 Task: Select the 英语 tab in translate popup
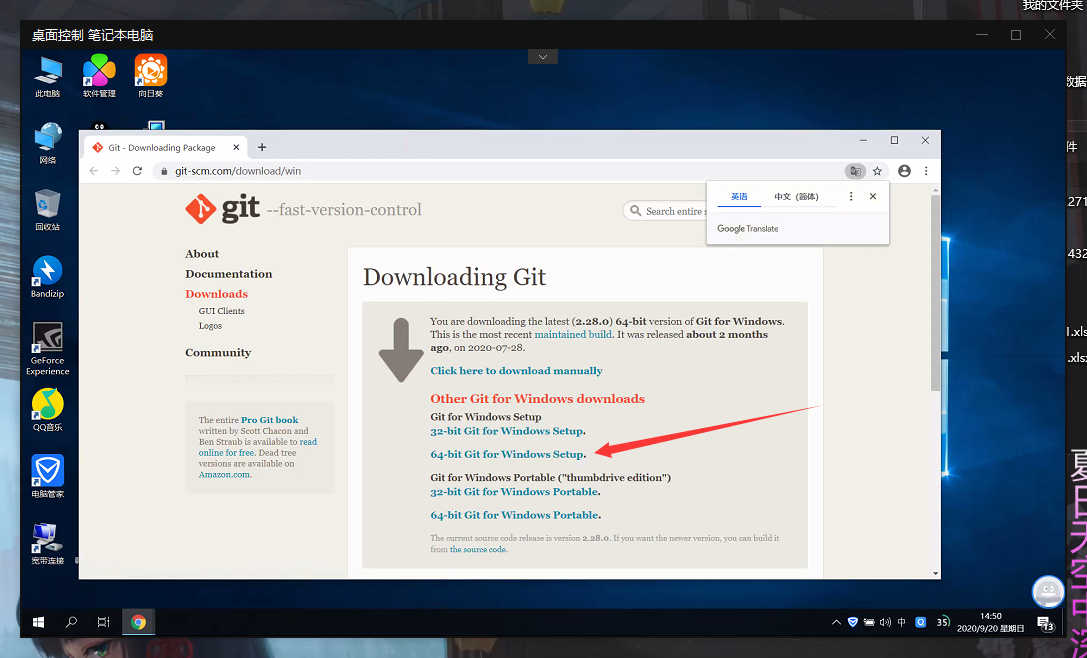click(739, 197)
